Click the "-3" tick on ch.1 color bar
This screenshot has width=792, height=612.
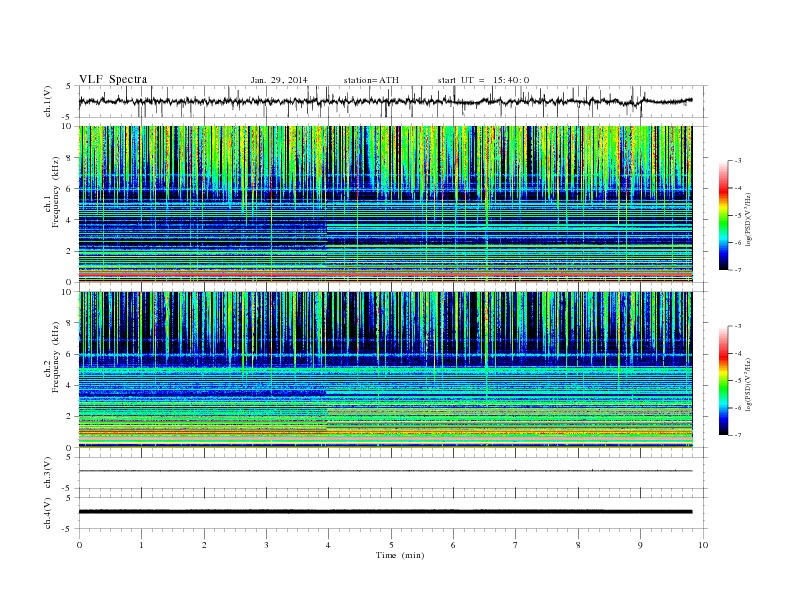(737, 161)
